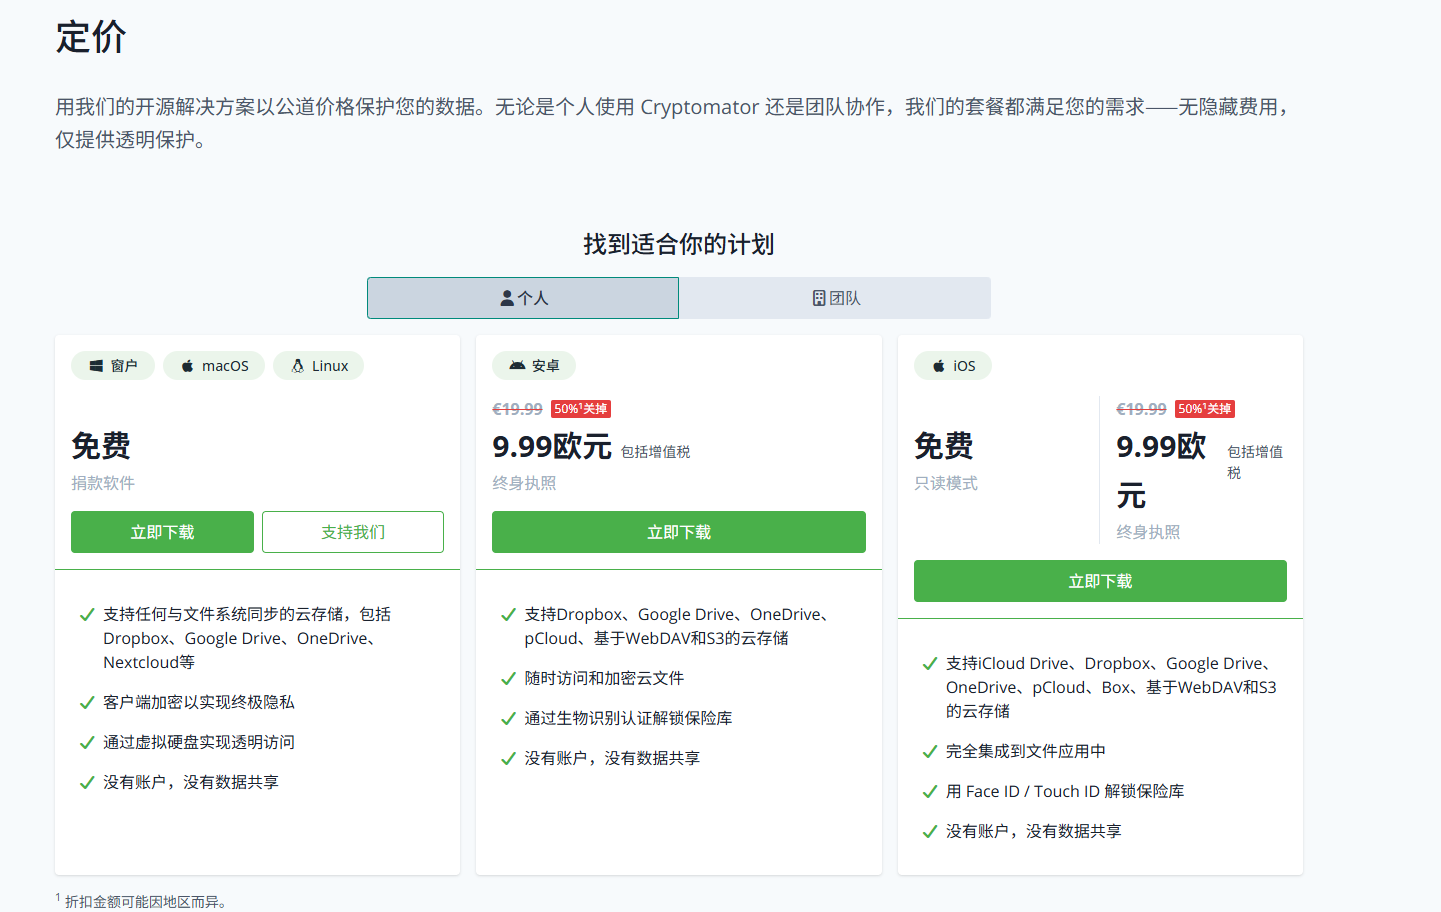Click the checkmark beside 随时访问和加密云文件

(508, 679)
